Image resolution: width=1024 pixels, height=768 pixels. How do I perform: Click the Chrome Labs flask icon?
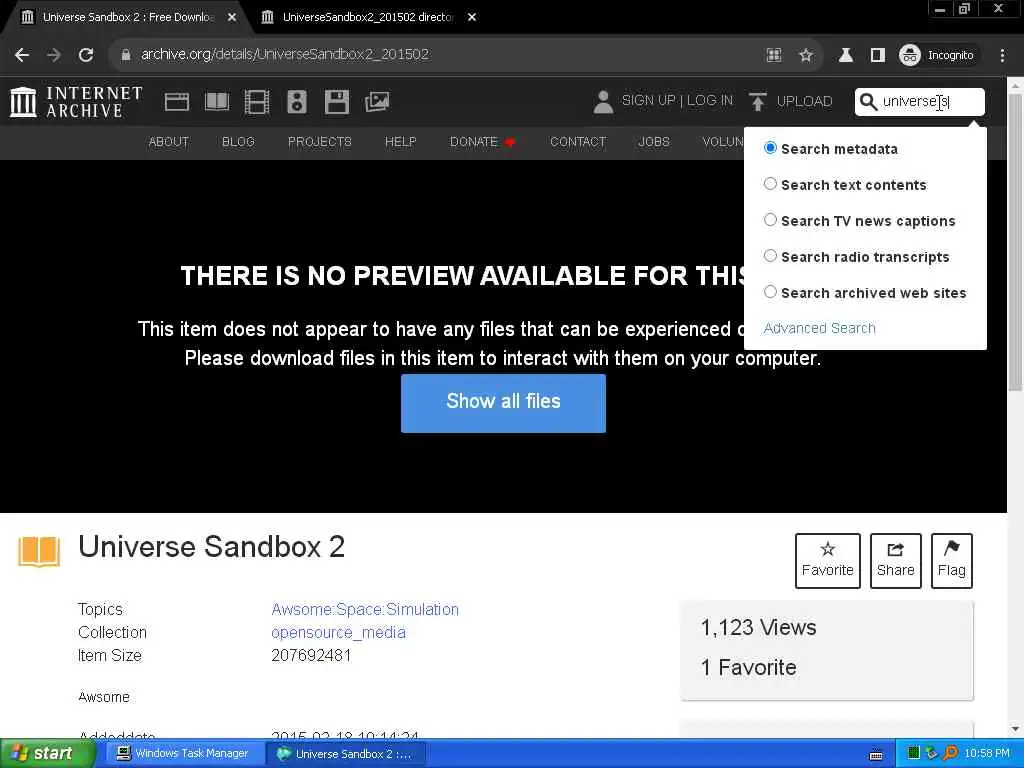[846, 55]
